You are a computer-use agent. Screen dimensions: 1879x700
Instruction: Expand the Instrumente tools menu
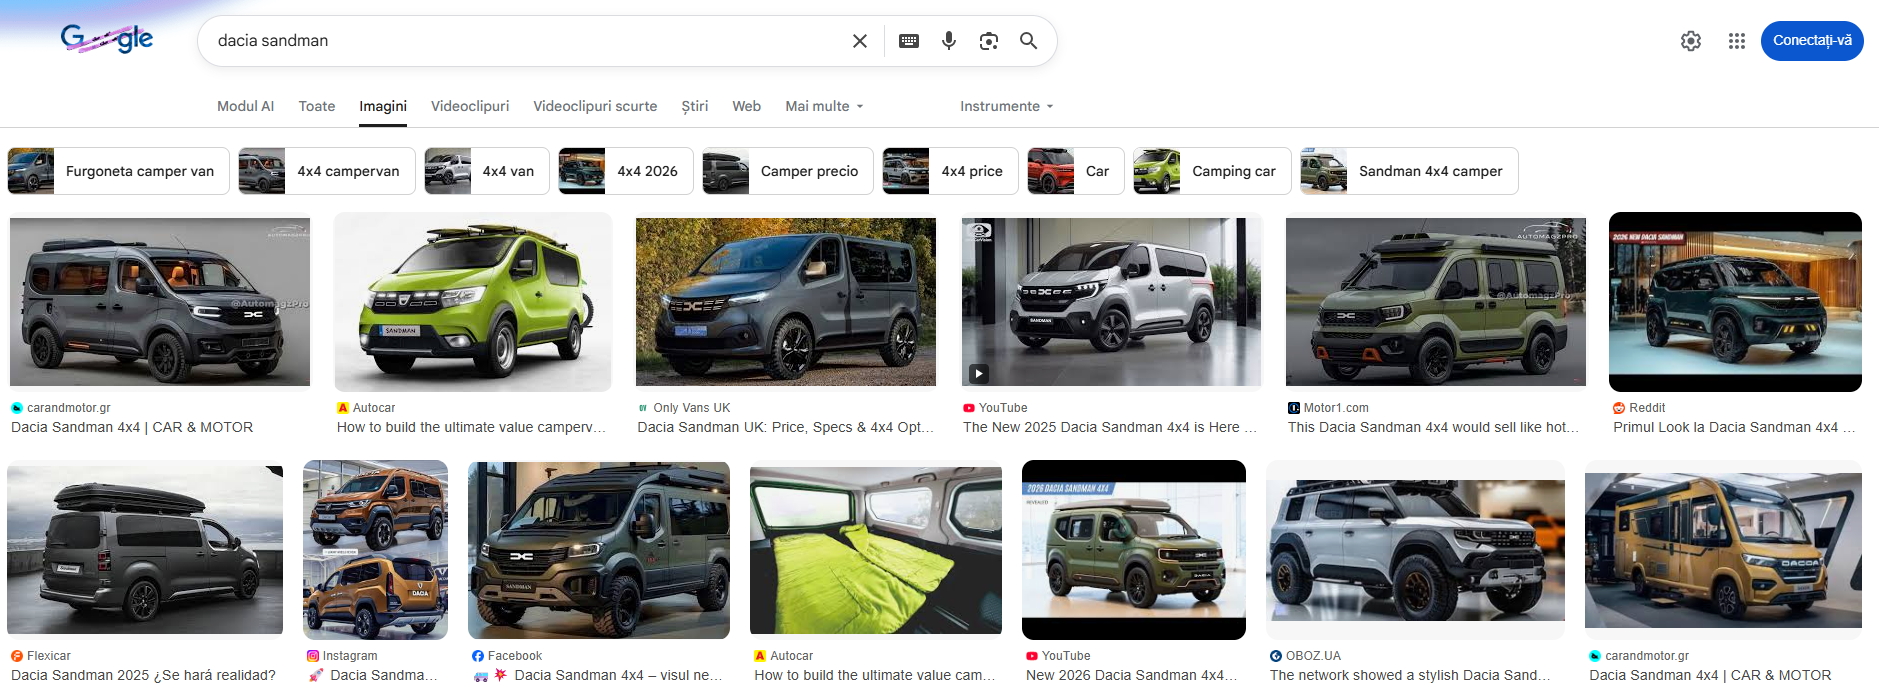1006,106
